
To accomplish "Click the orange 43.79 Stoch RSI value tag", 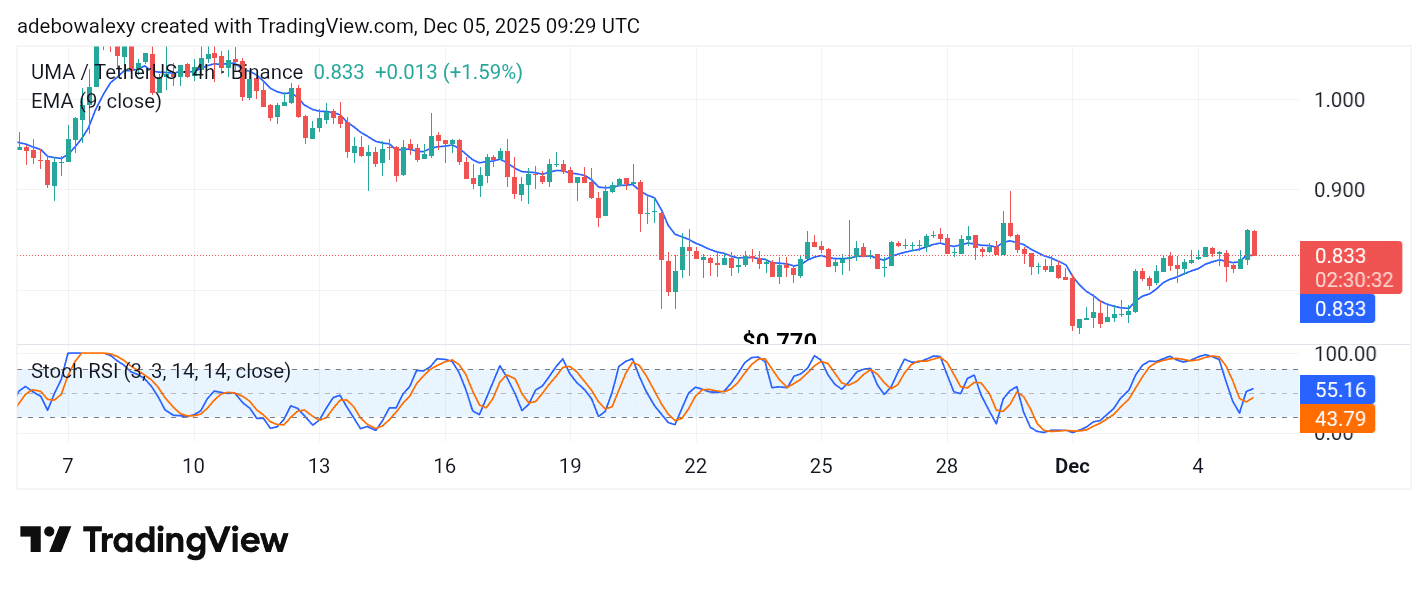I will (x=1337, y=419).
